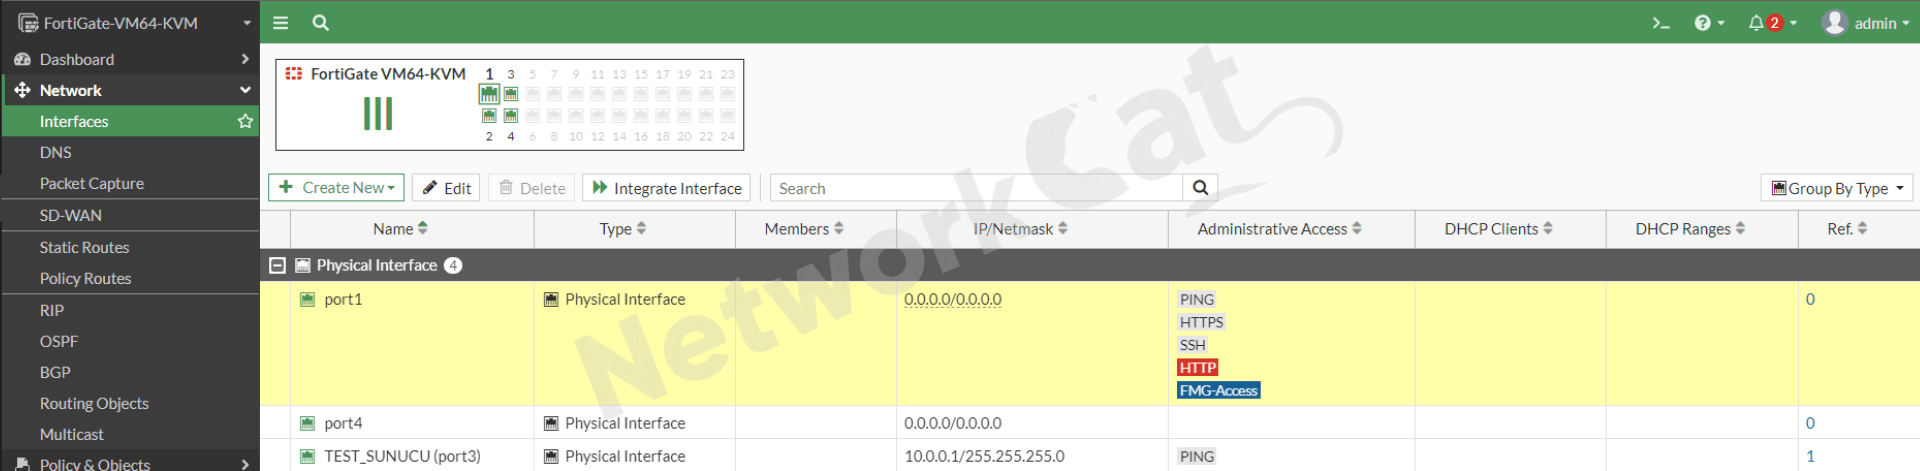The image size is (1920, 471).
Task: Open the help question mark menu
Action: coord(1702,23)
